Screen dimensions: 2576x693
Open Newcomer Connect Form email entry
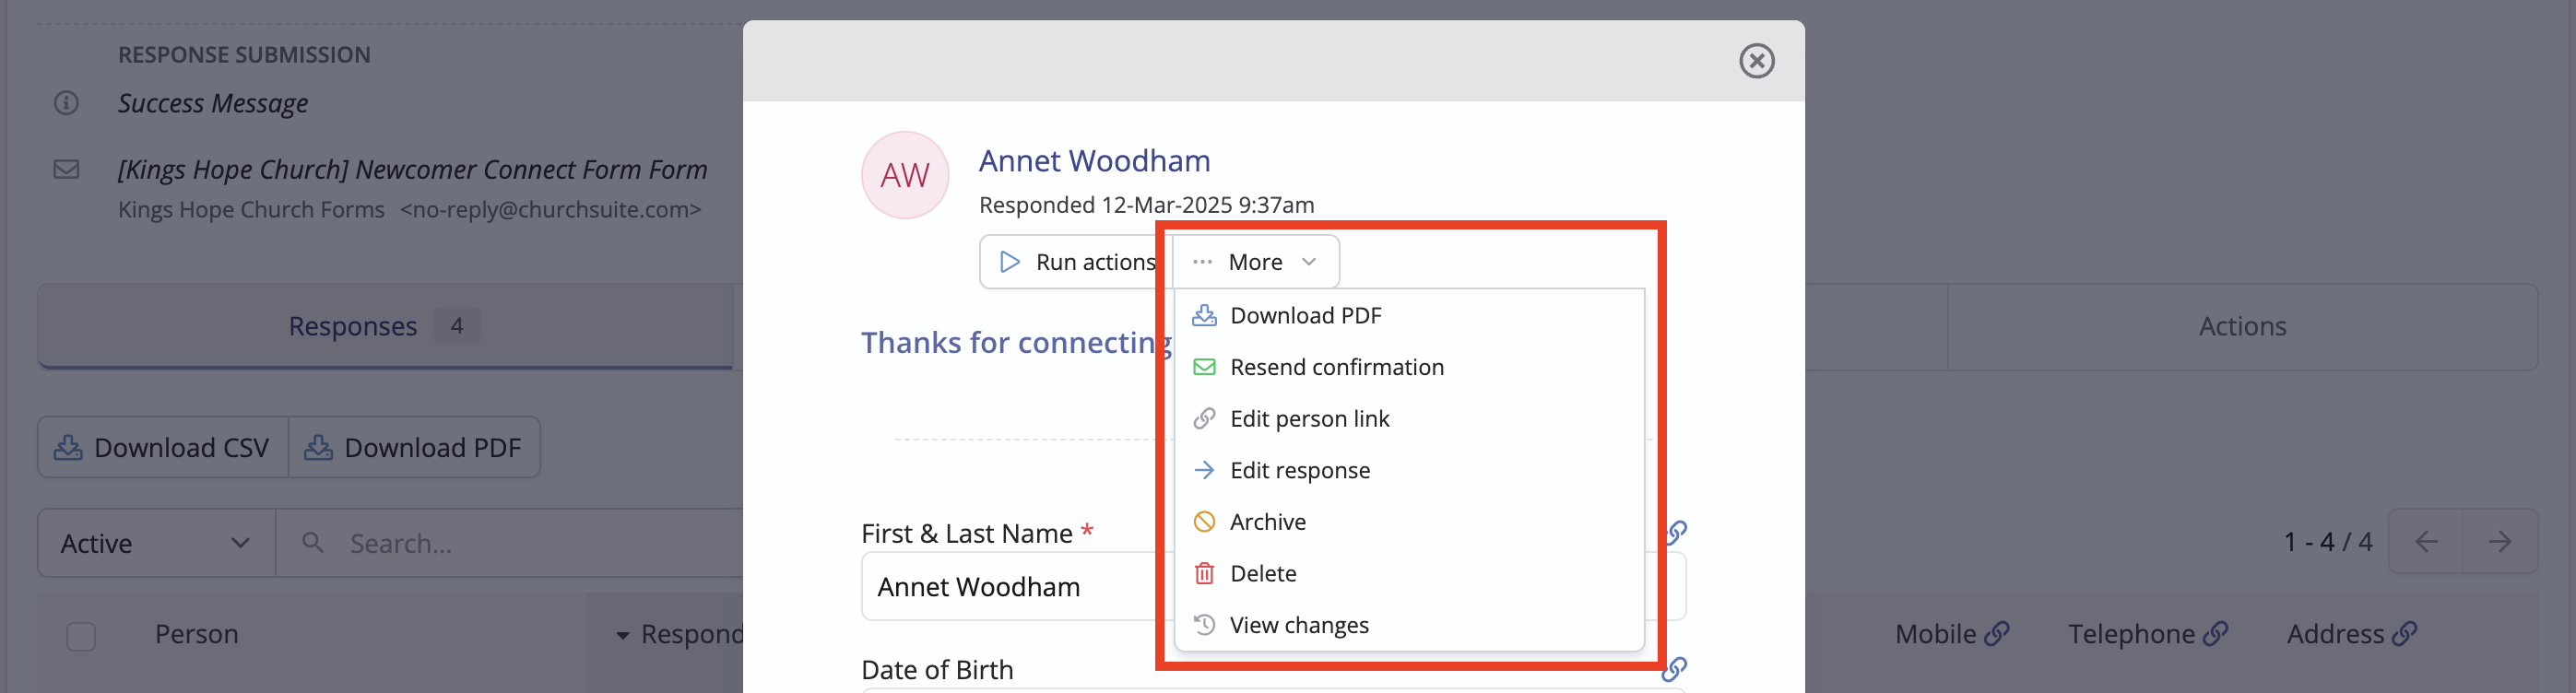(x=412, y=169)
